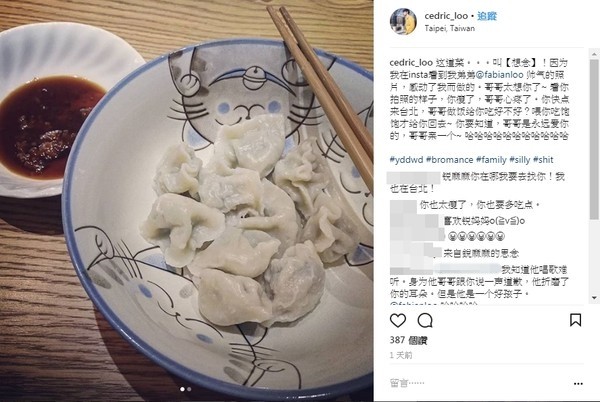
Task: Like the post with the heart icon
Action: tap(398, 320)
